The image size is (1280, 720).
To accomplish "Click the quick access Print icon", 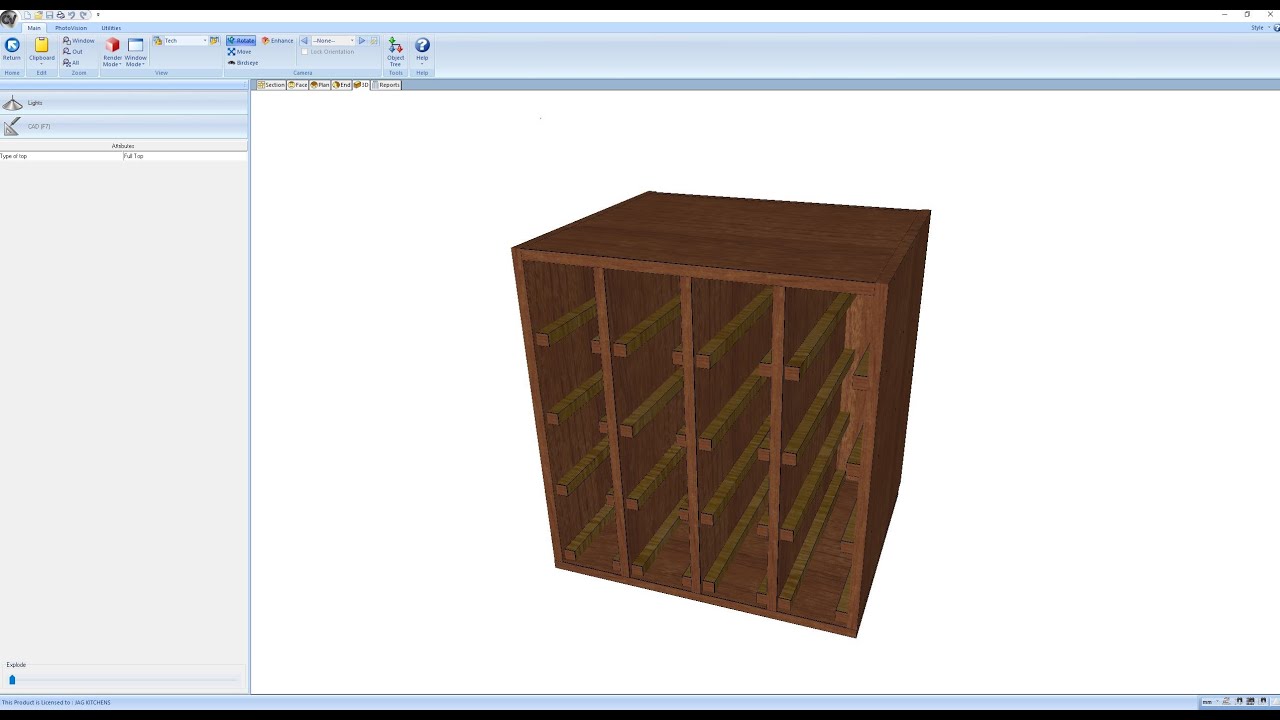I will click(60, 15).
